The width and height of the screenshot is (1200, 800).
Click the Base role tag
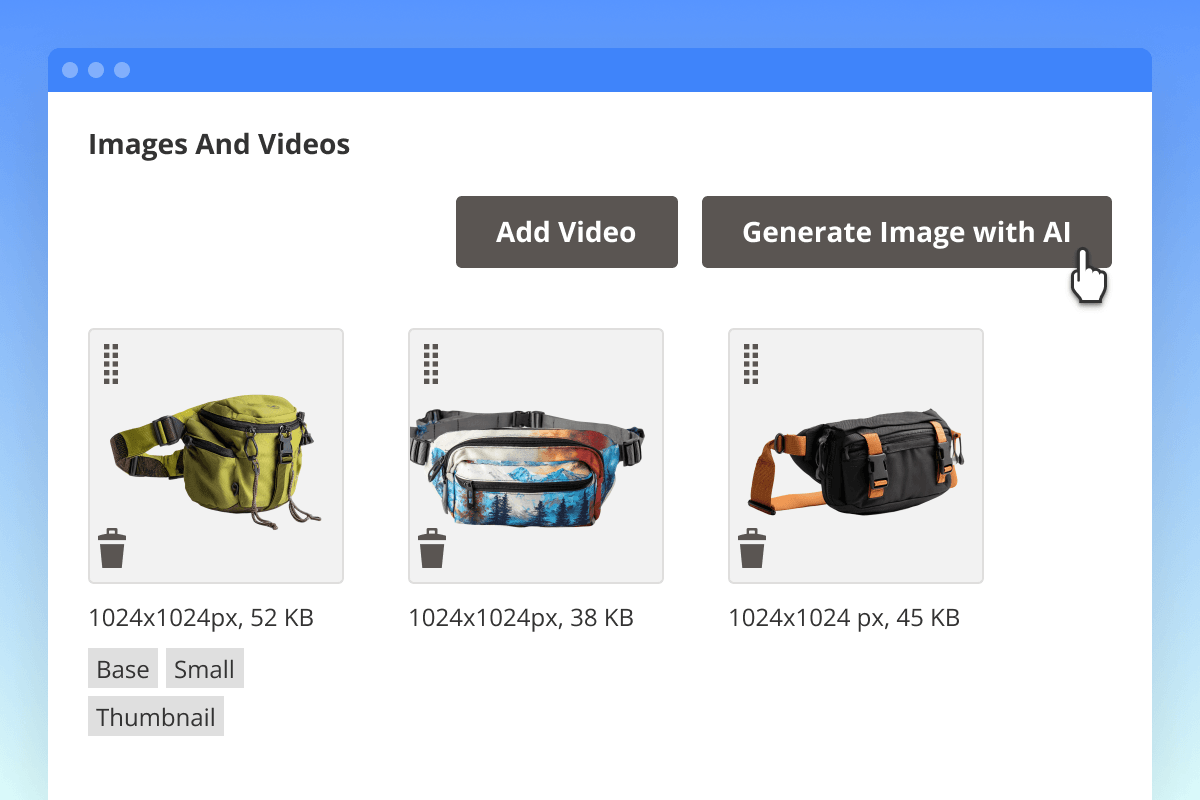tap(123, 669)
